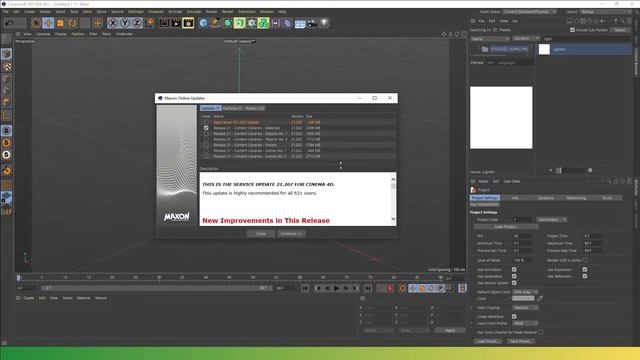This screenshot has height=360, width=640.
Task: Toggle the Linear Workflow checkbox
Action: click(x=514, y=316)
